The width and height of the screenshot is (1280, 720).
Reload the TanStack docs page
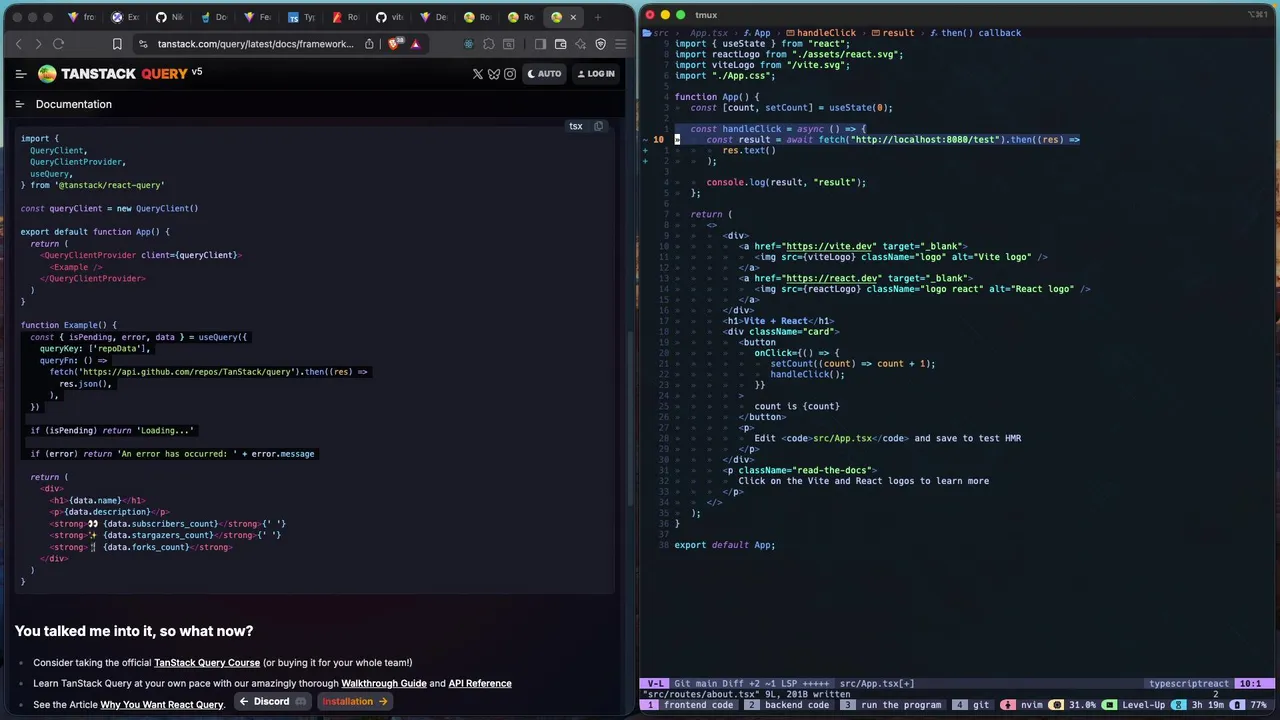coord(58,44)
